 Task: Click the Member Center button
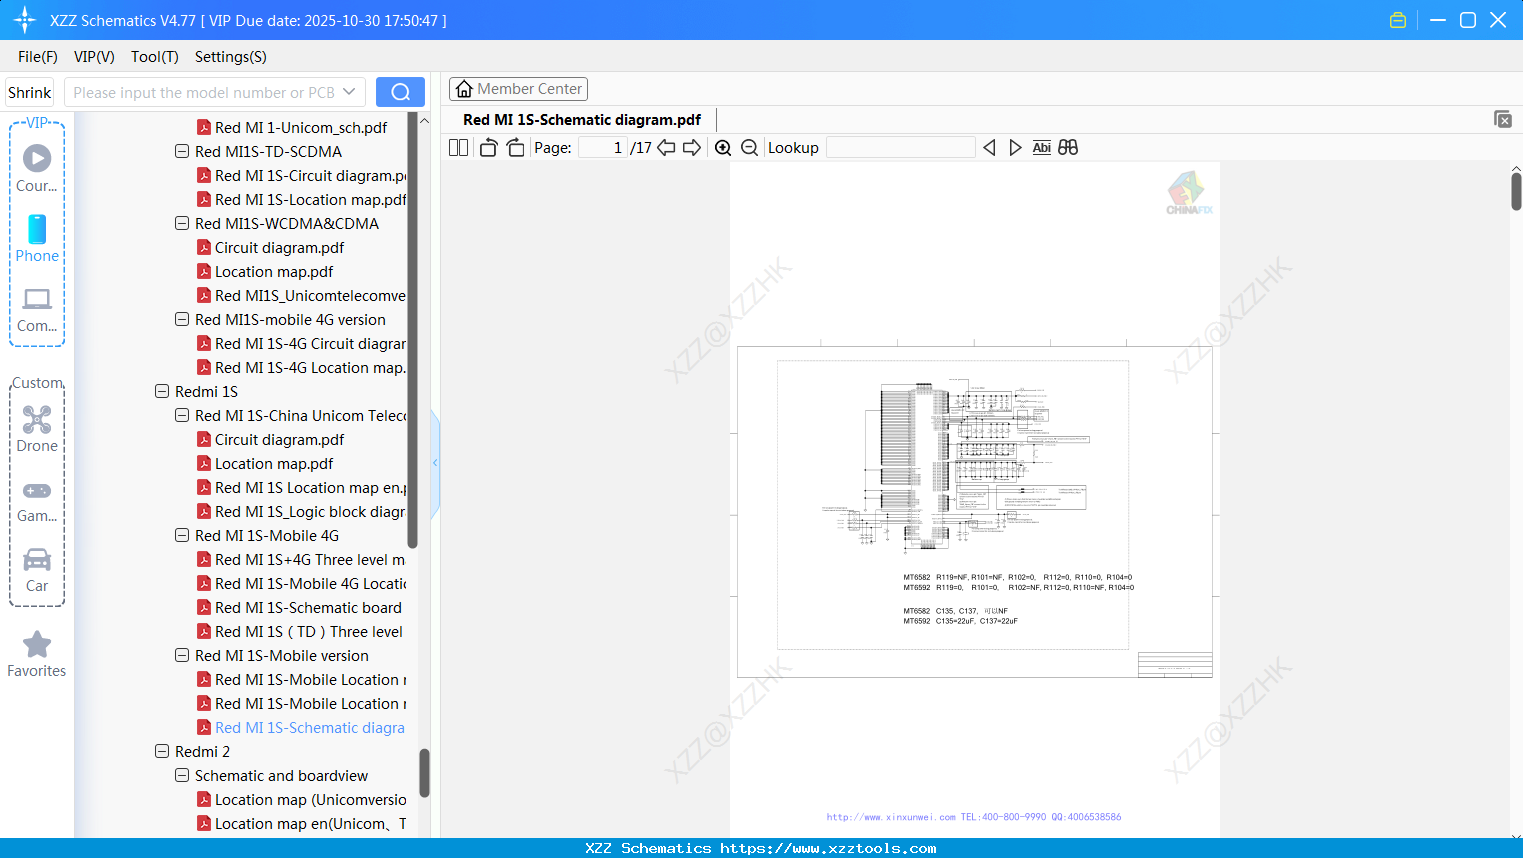(x=518, y=88)
